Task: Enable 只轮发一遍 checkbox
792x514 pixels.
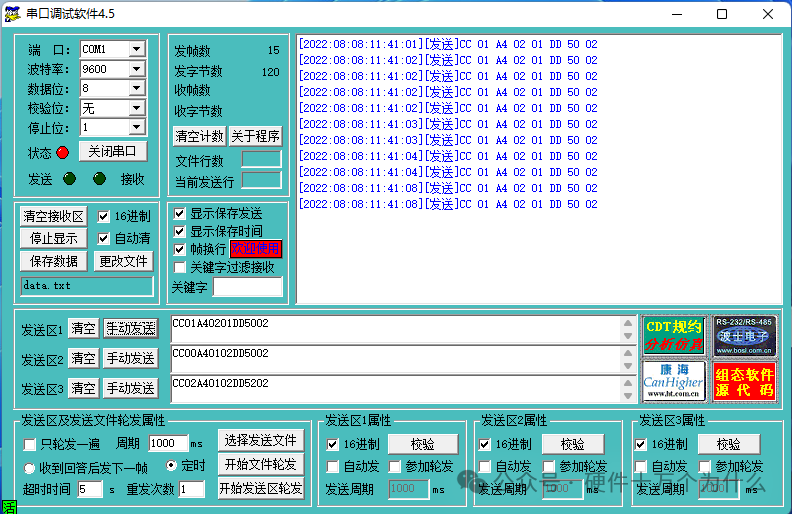Action: 30,444
